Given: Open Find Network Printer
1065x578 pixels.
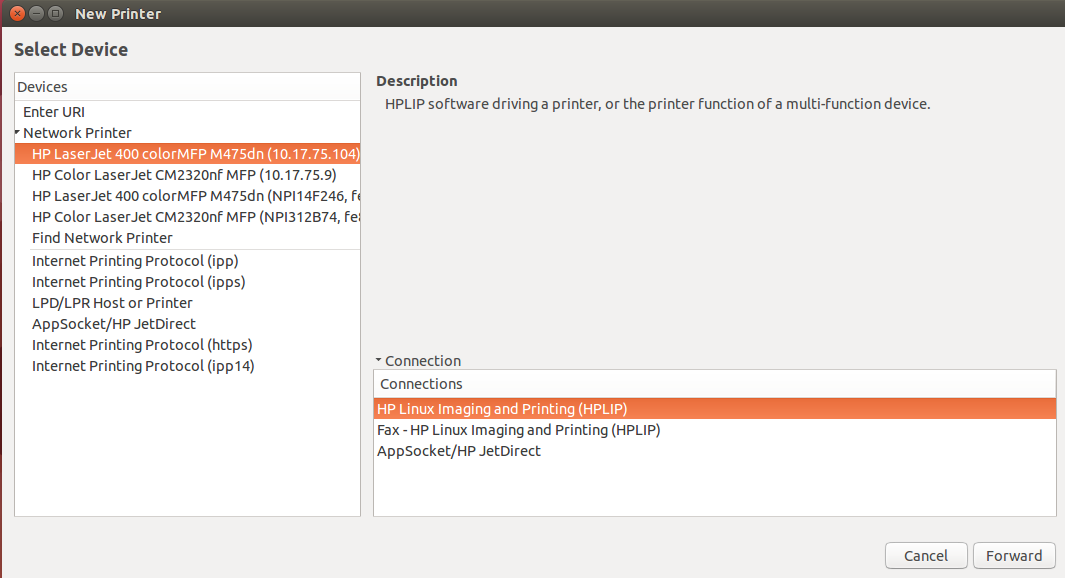Looking at the screenshot, I should tap(102, 237).
